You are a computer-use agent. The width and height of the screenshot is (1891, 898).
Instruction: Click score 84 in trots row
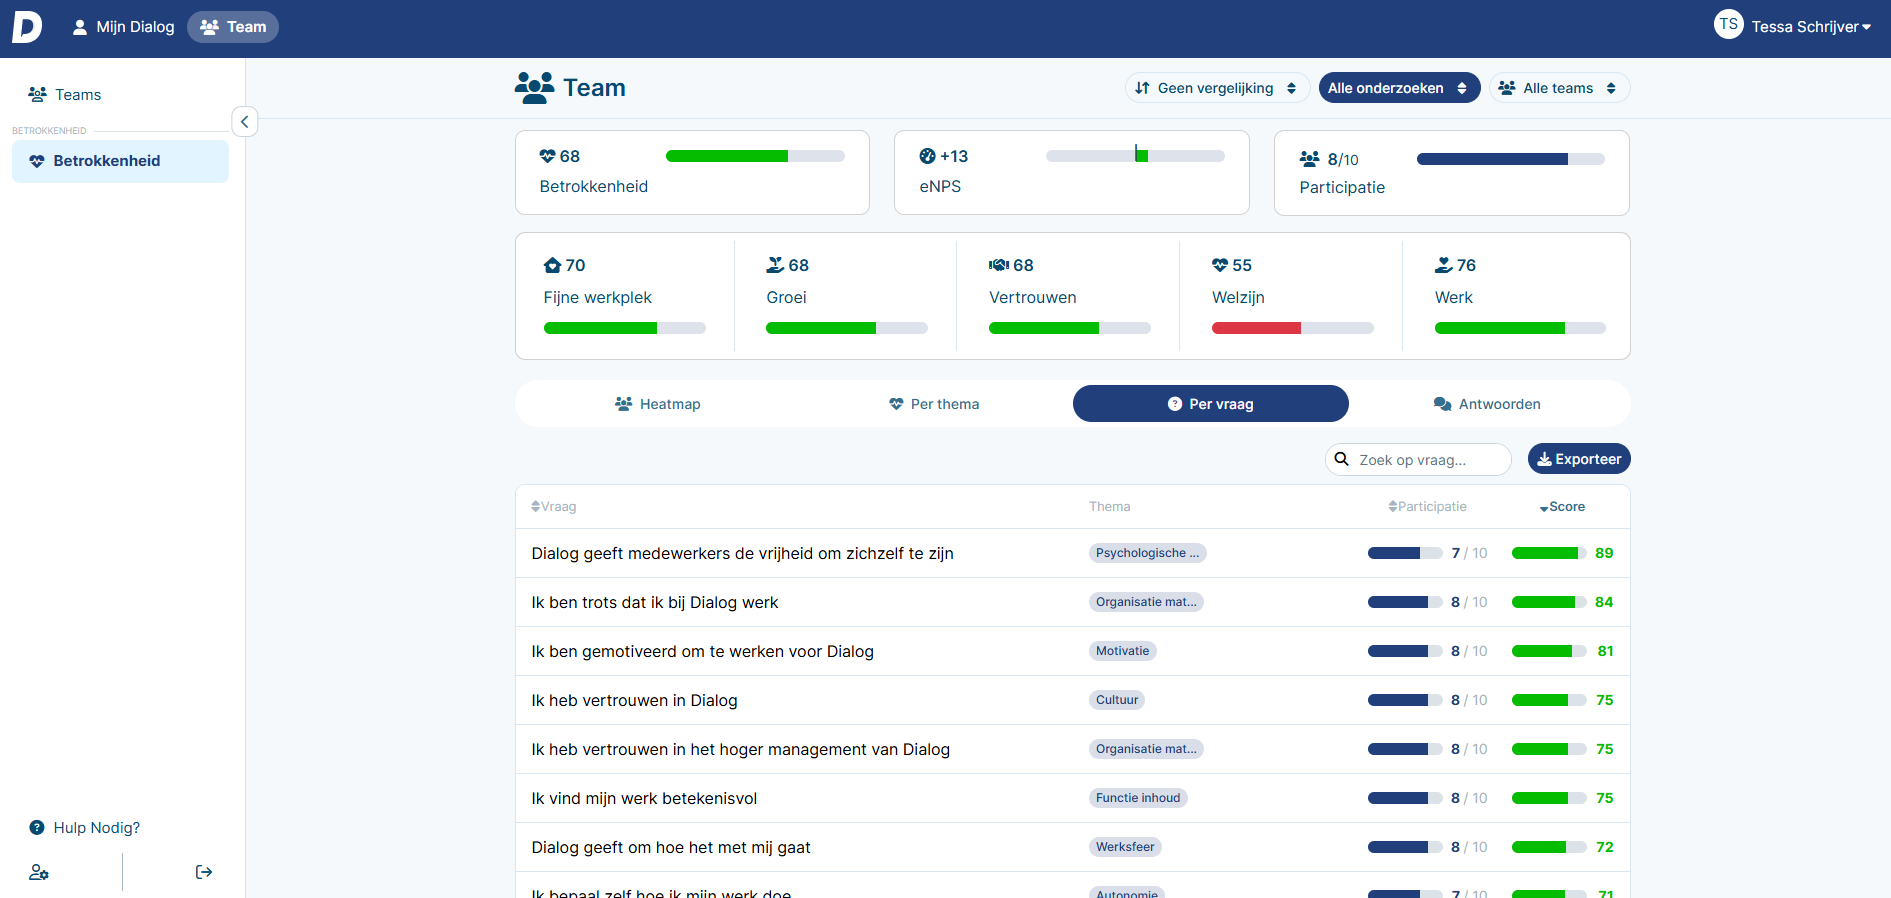(x=1604, y=602)
